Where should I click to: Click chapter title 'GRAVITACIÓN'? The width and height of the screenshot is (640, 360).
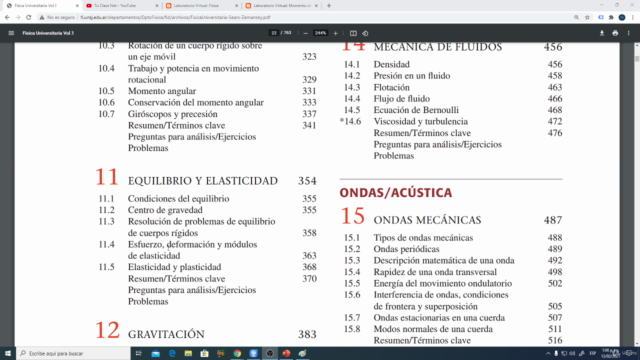[x=166, y=334]
